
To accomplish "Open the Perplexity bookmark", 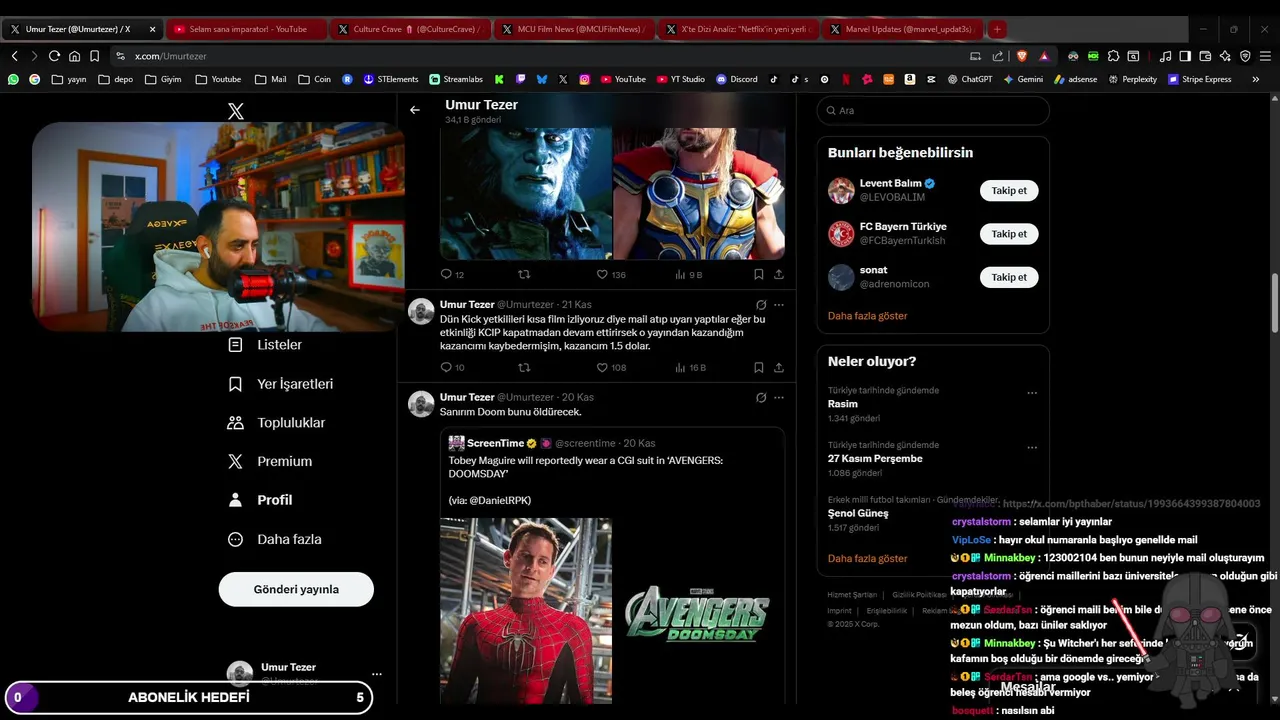I will tap(1133, 79).
